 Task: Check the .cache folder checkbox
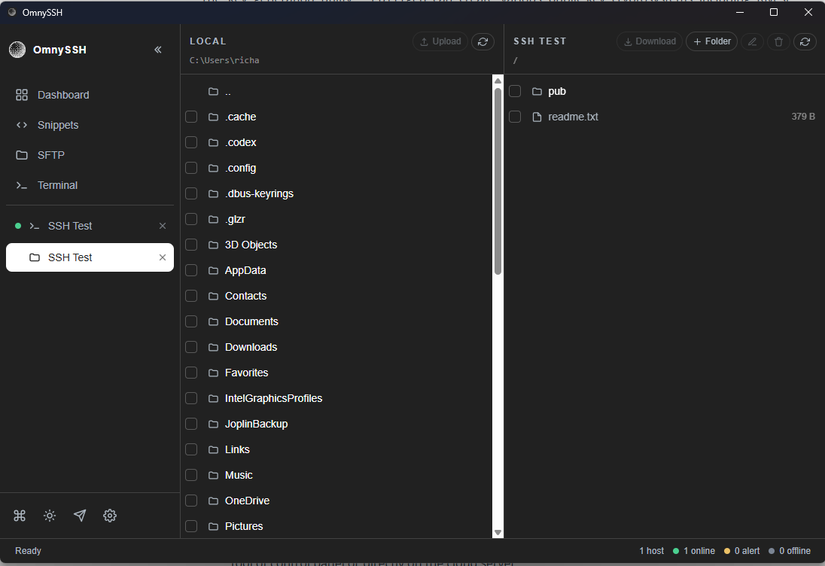point(192,117)
